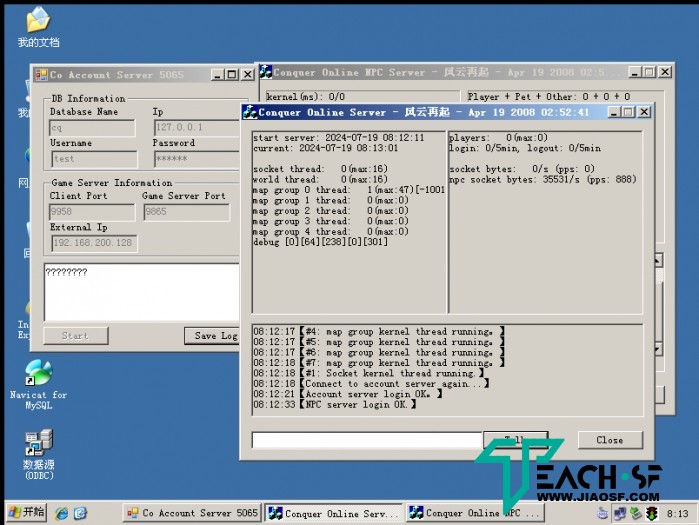Click the 'map group 0 thread' stat line

coord(349,190)
